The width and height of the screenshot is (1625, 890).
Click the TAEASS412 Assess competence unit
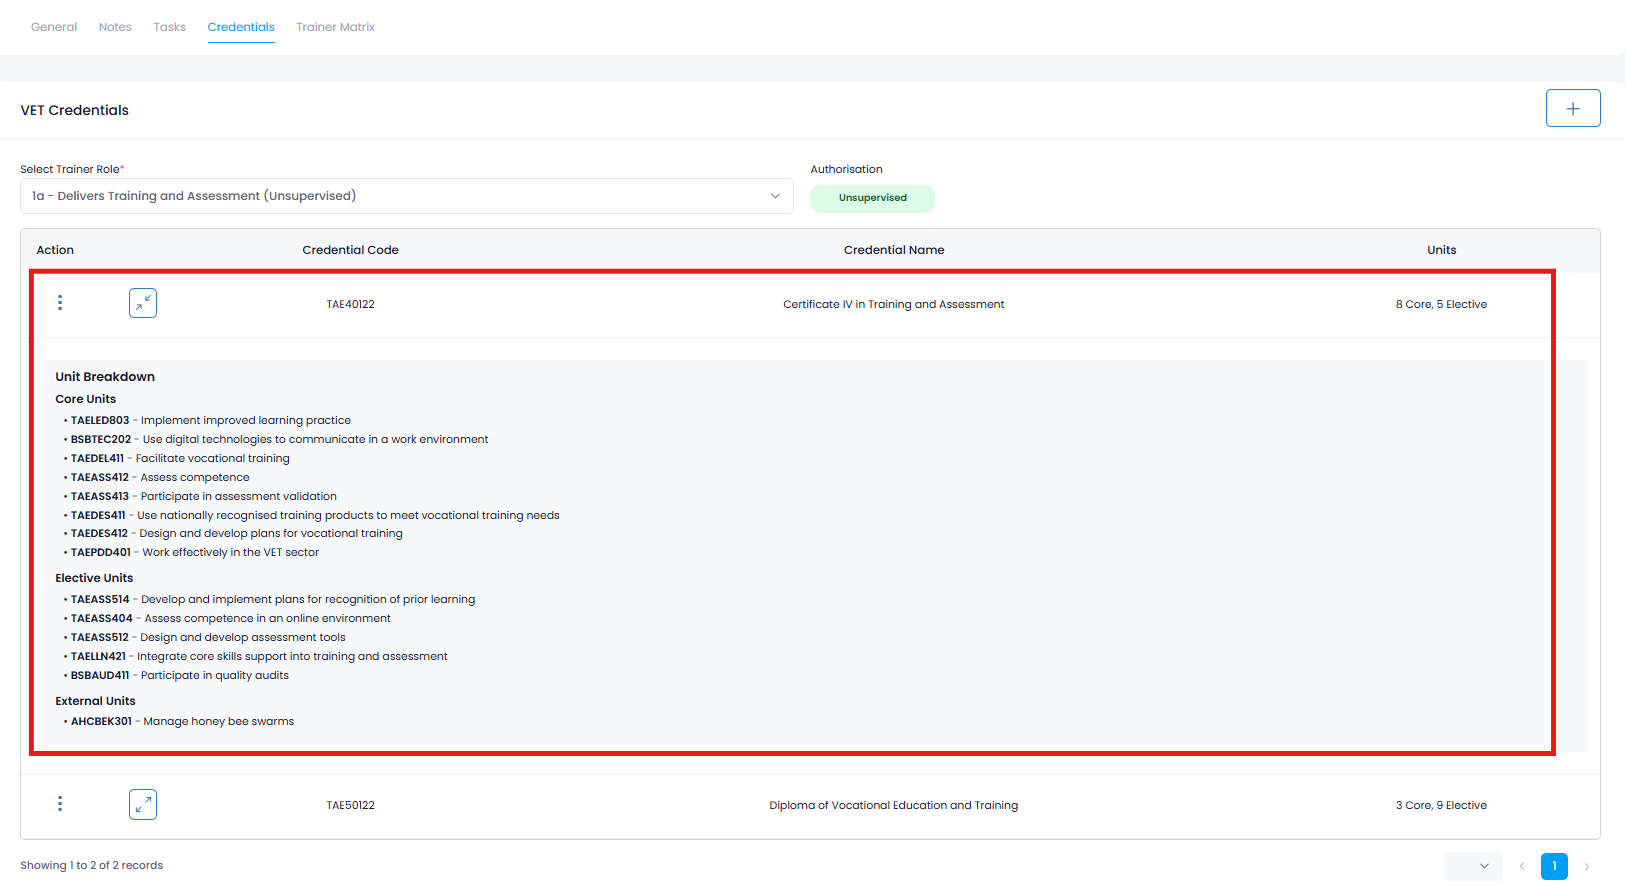[160, 477]
